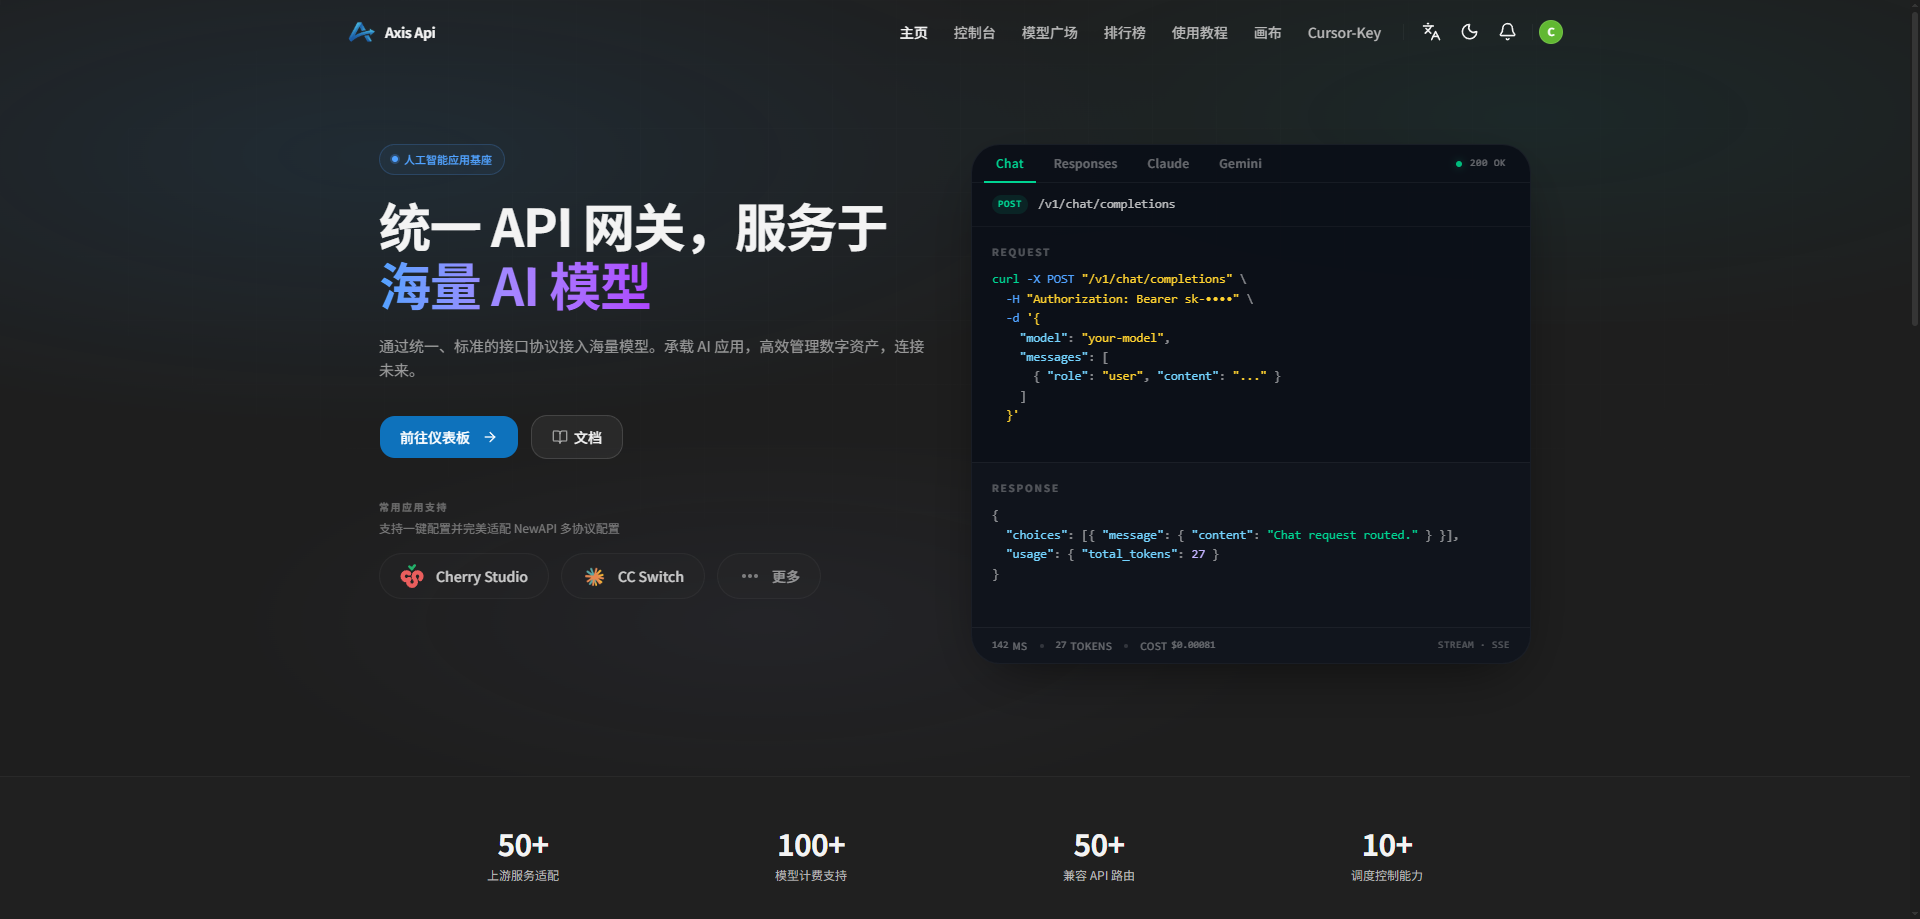Click the COST $0.00081 text
This screenshot has height=919, width=1920.
(x=1177, y=645)
